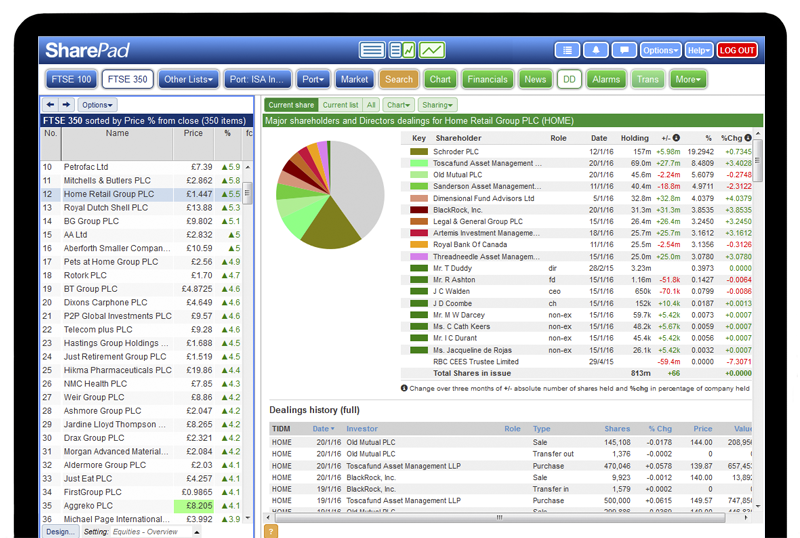The image size is (800, 538).
Task: Expand the Other Lists dropdown
Action: click(189, 79)
